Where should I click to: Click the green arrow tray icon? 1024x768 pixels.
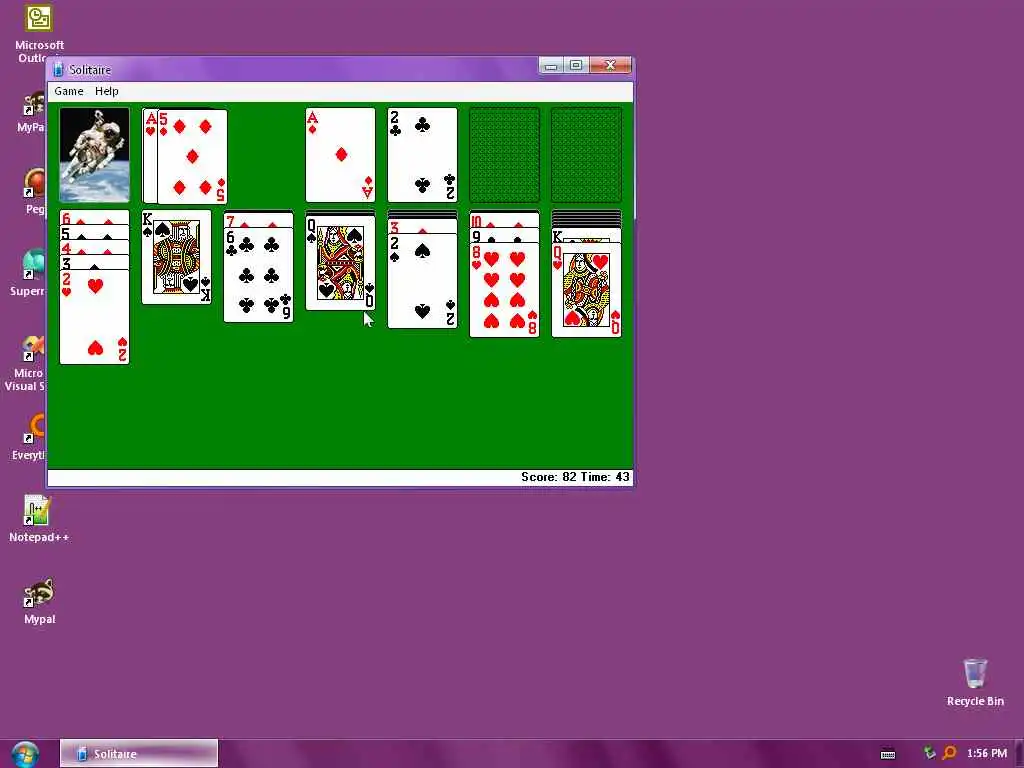[x=929, y=753]
